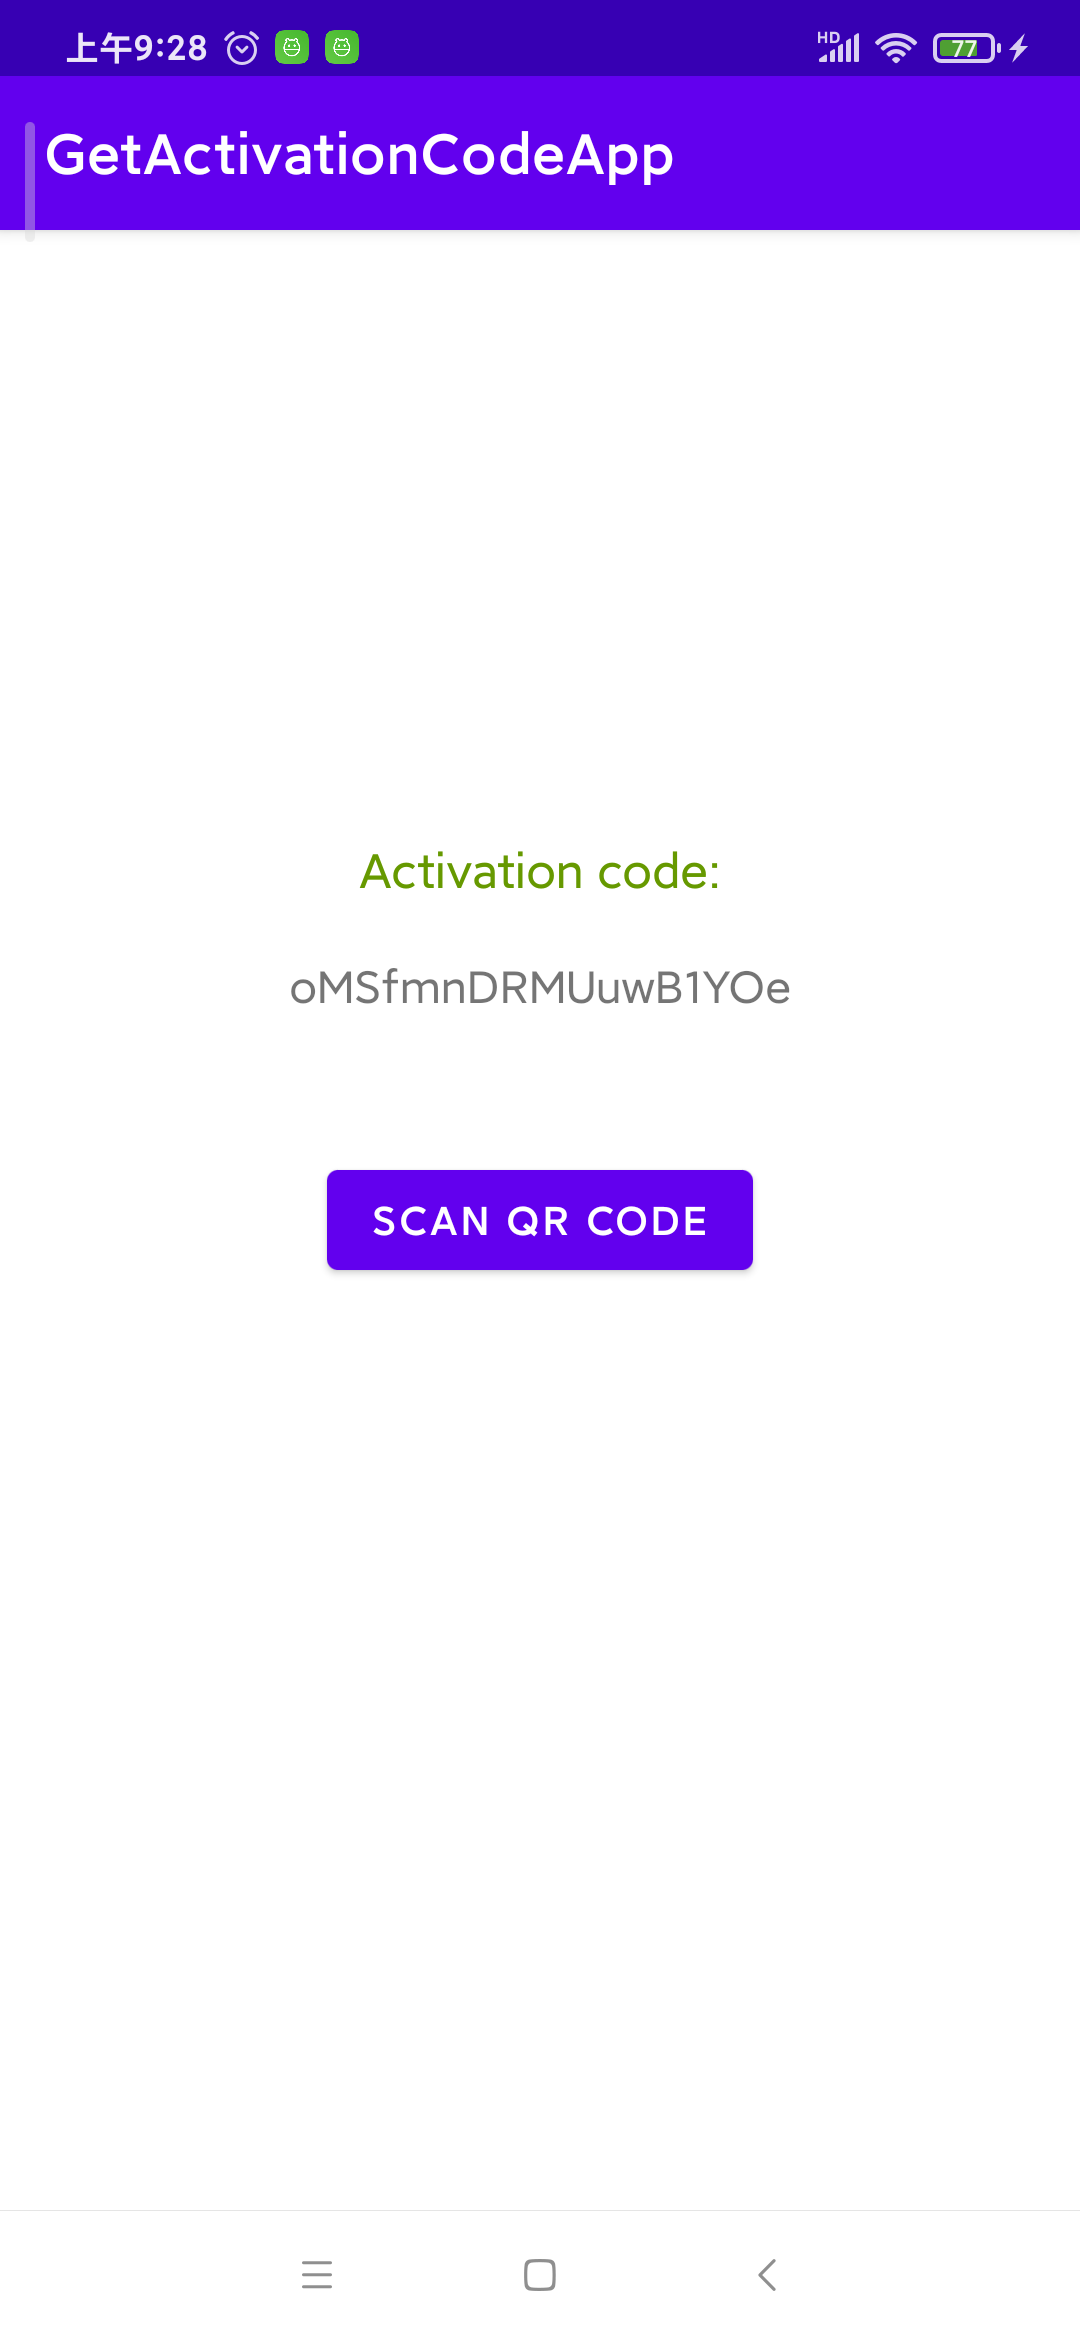Tap the blank area below SCAN QR CODE
Screen dimensions: 1080x2340
point(540,1740)
